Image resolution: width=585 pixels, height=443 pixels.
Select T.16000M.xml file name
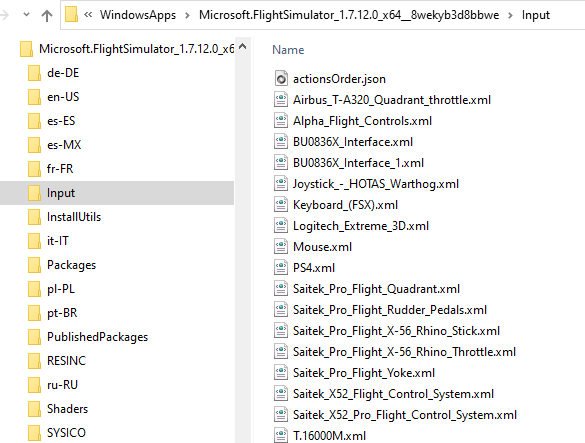tap(329, 436)
